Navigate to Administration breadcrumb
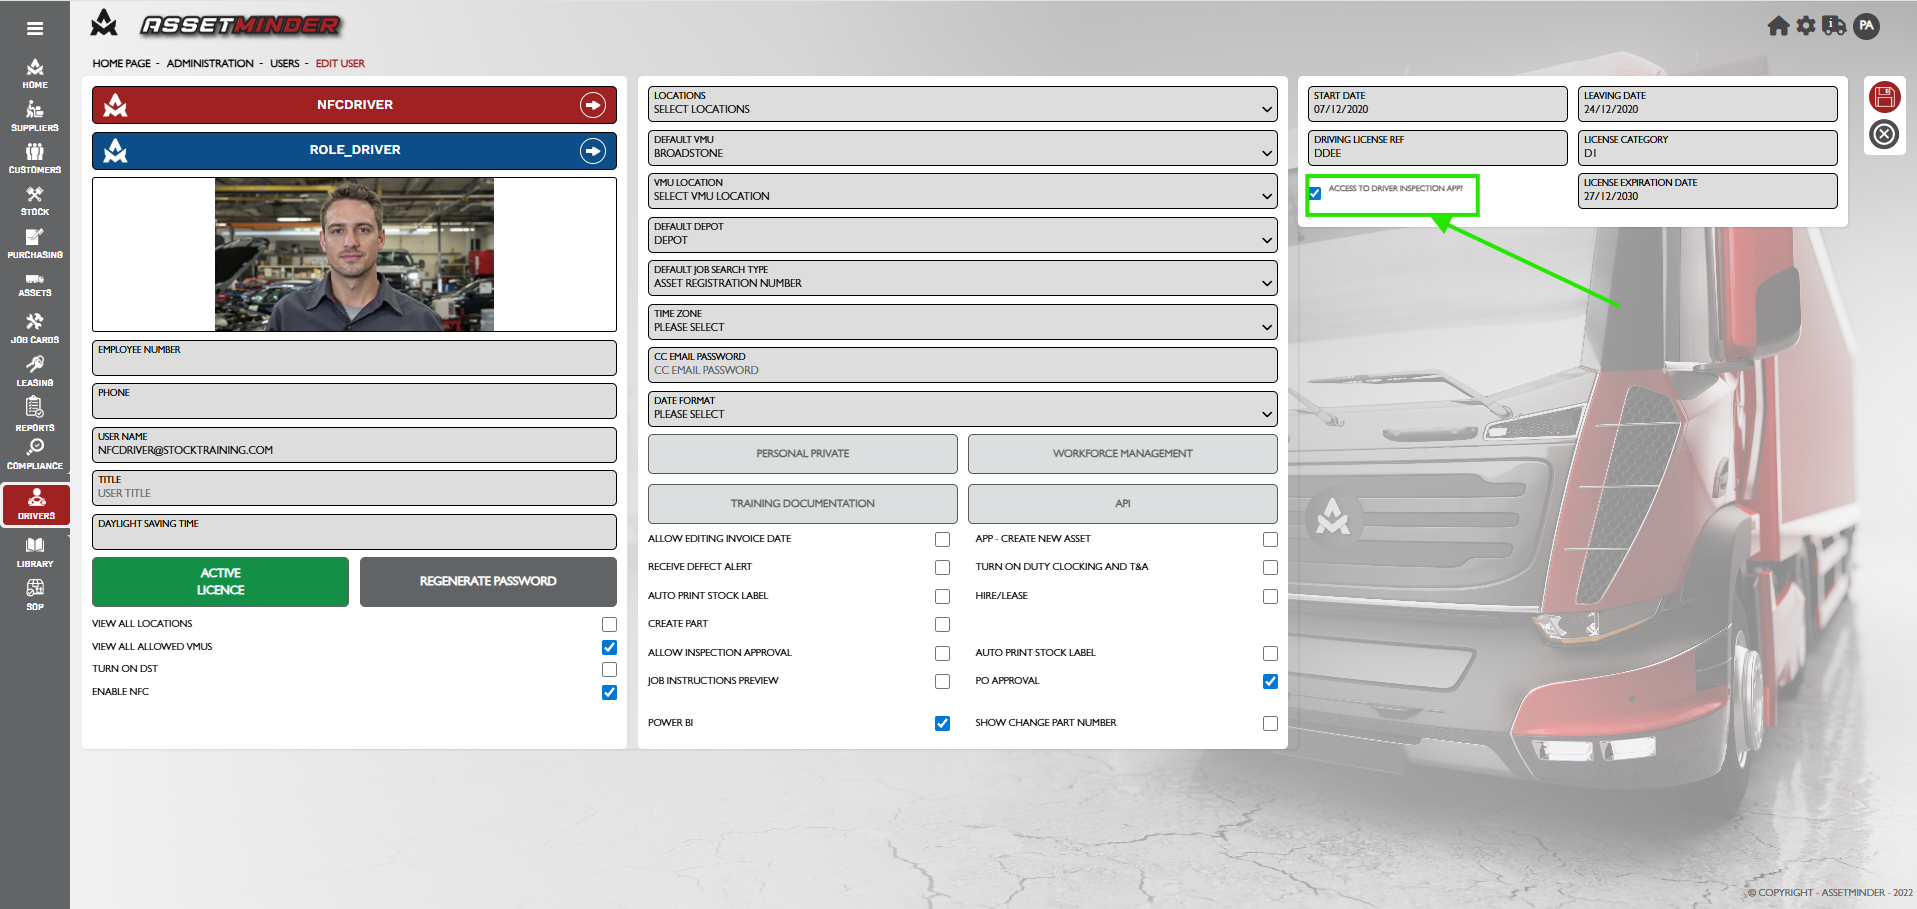This screenshot has width=1917, height=909. (x=210, y=64)
